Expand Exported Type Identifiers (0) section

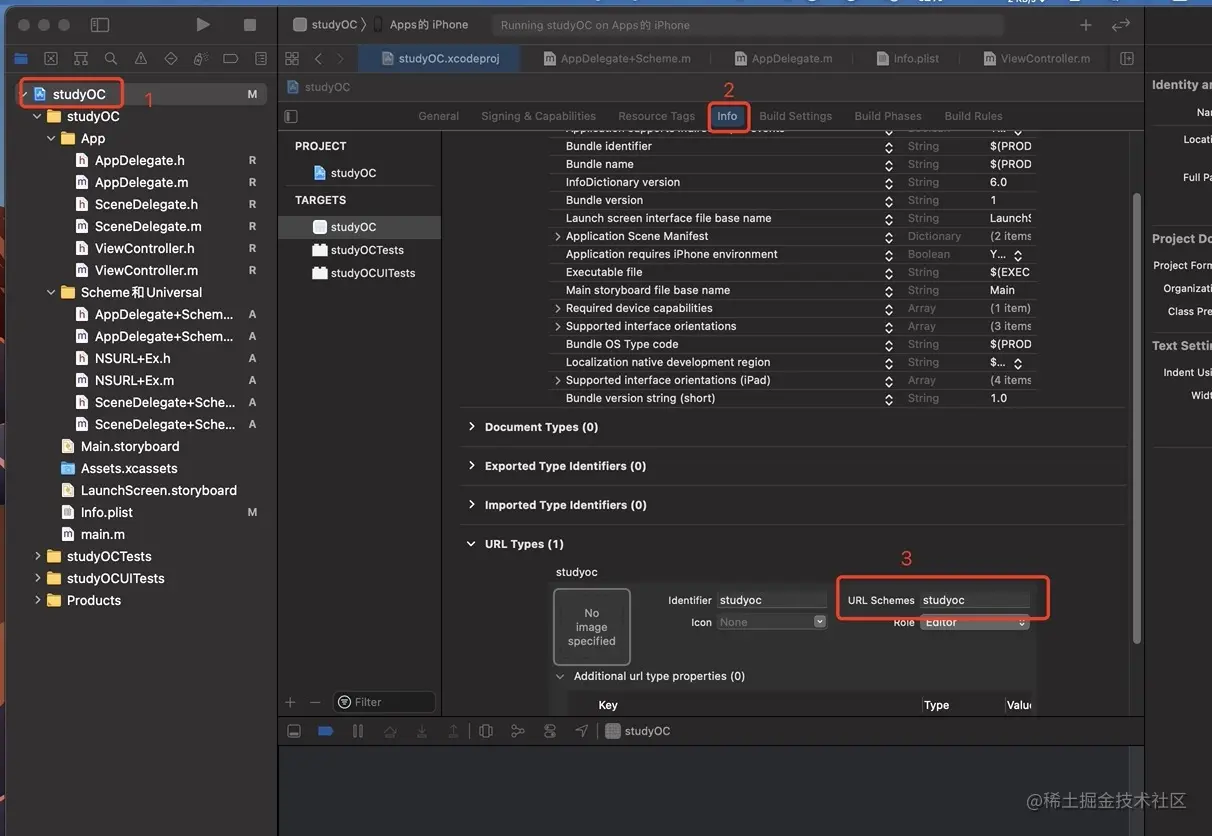click(472, 466)
